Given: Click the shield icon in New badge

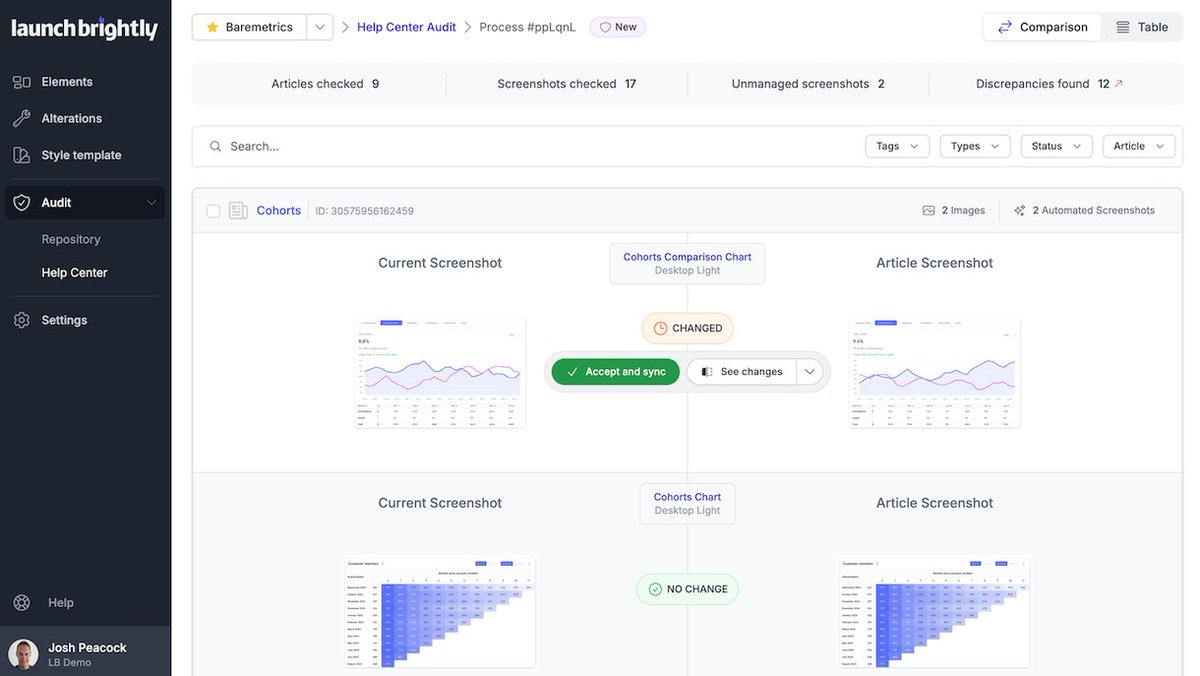Looking at the screenshot, I should 604,27.
